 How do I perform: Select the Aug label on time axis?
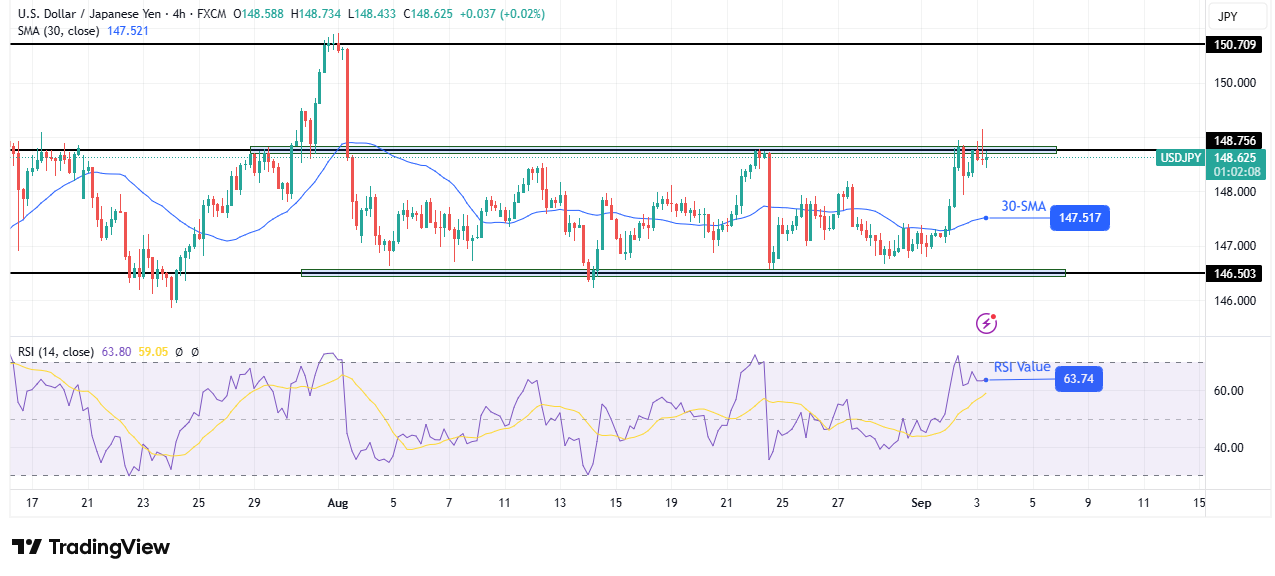coord(337,503)
